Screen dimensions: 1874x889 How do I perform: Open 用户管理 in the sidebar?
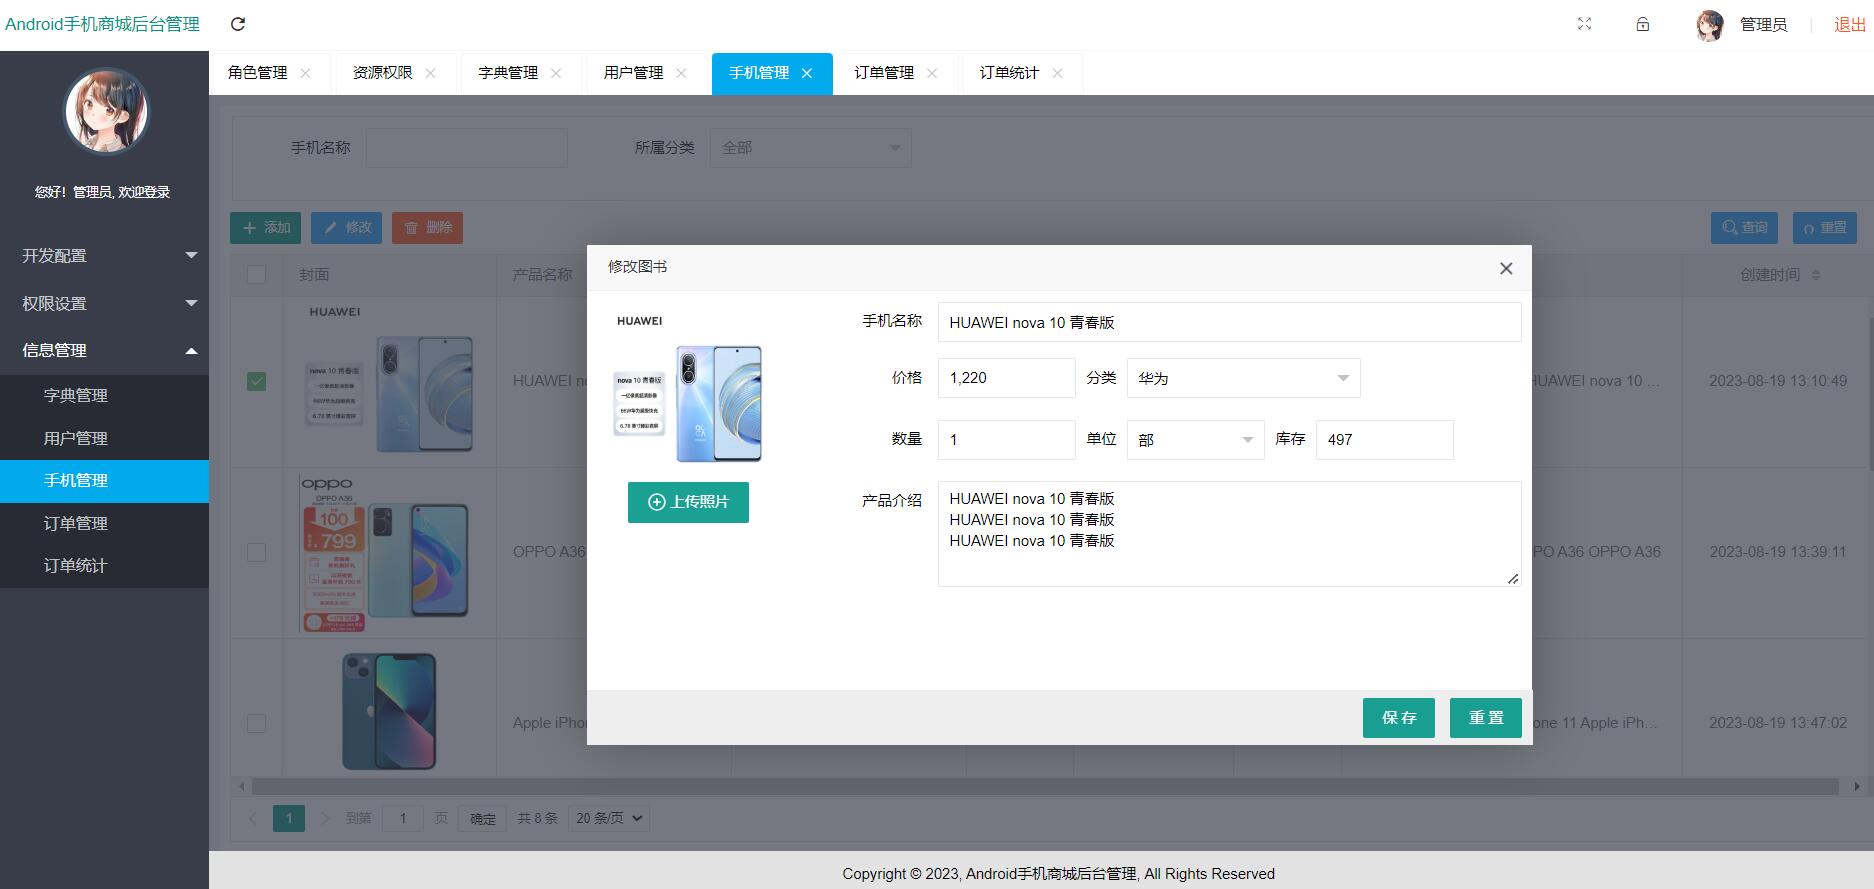[104, 438]
